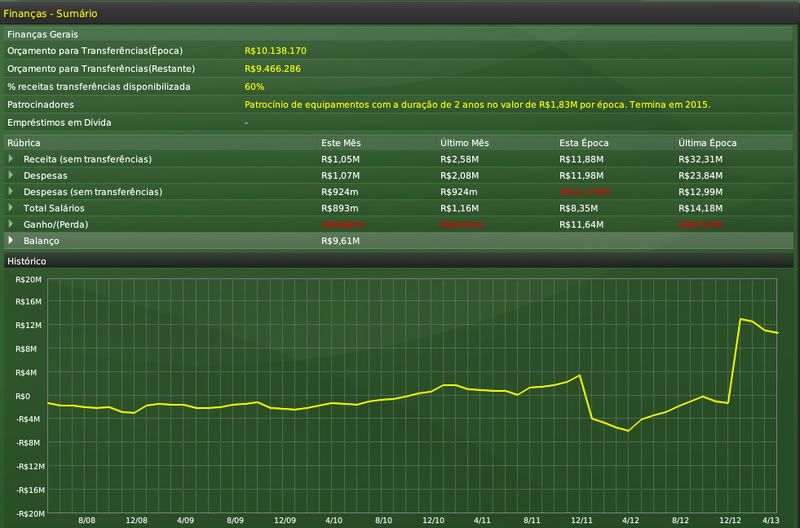Expand the Receita (sem transferências) row arrow
The image size is (800, 528).
click(11, 159)
